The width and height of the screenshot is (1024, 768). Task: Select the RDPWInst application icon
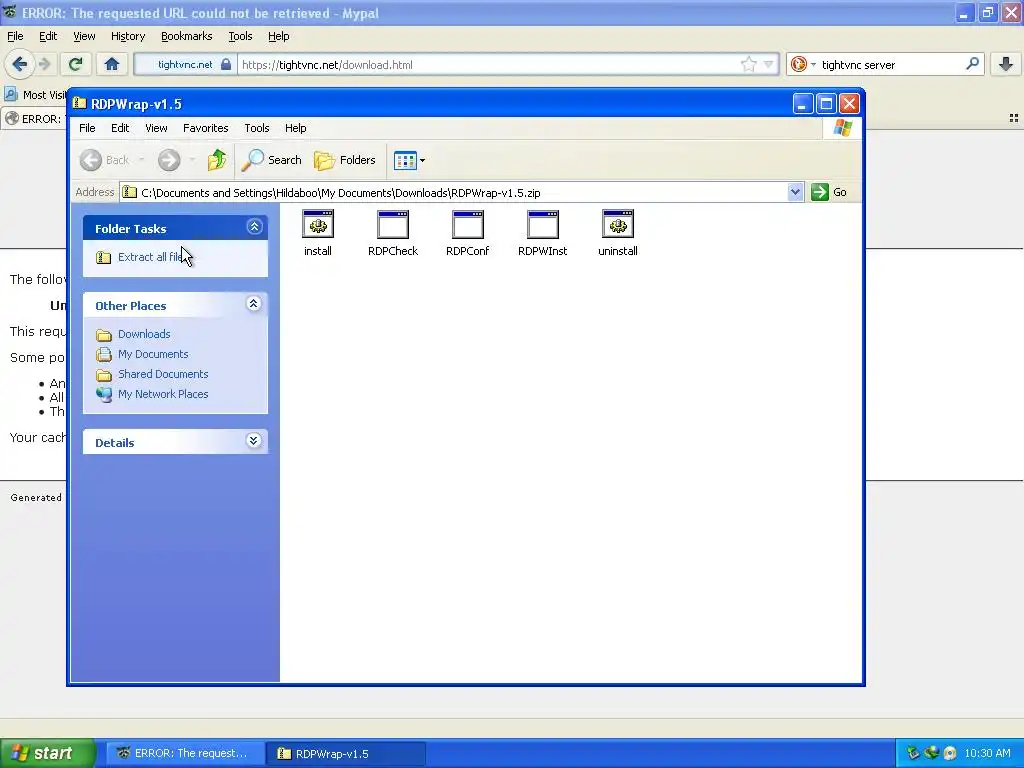tap(543, 232)
